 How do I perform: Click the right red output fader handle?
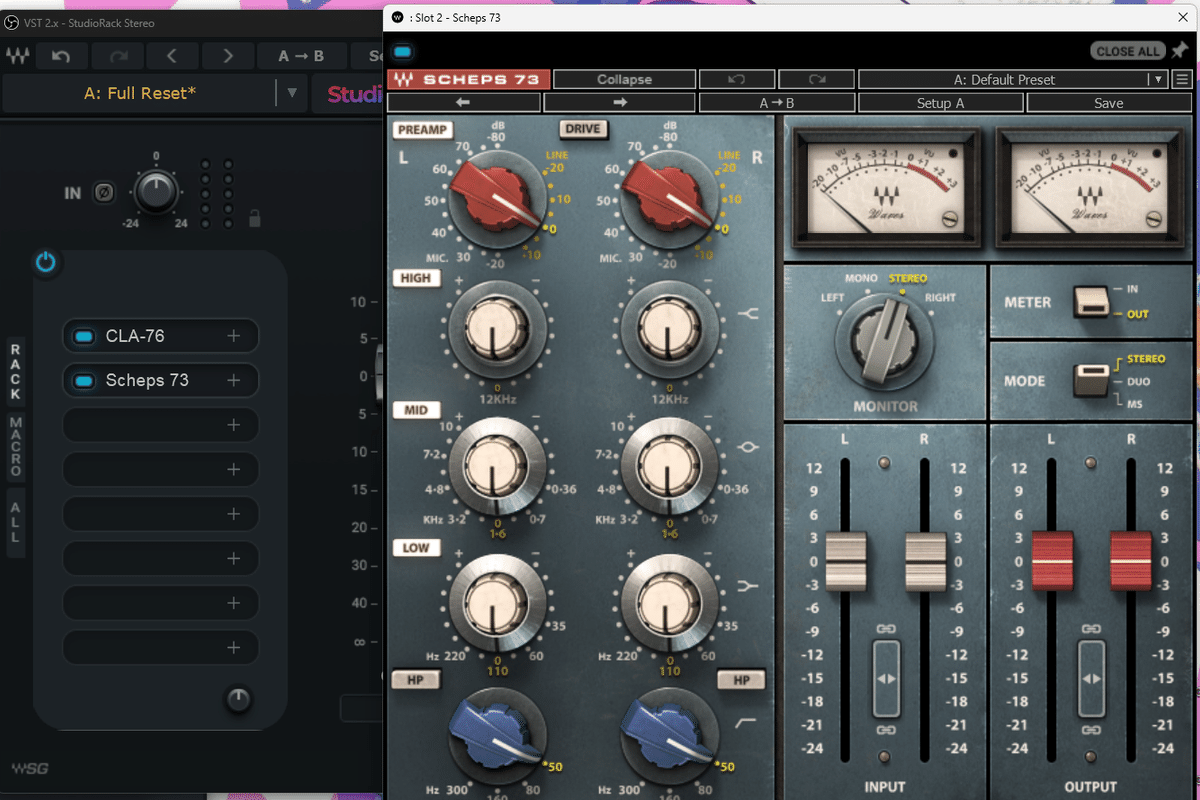(x=1131, y=561)
